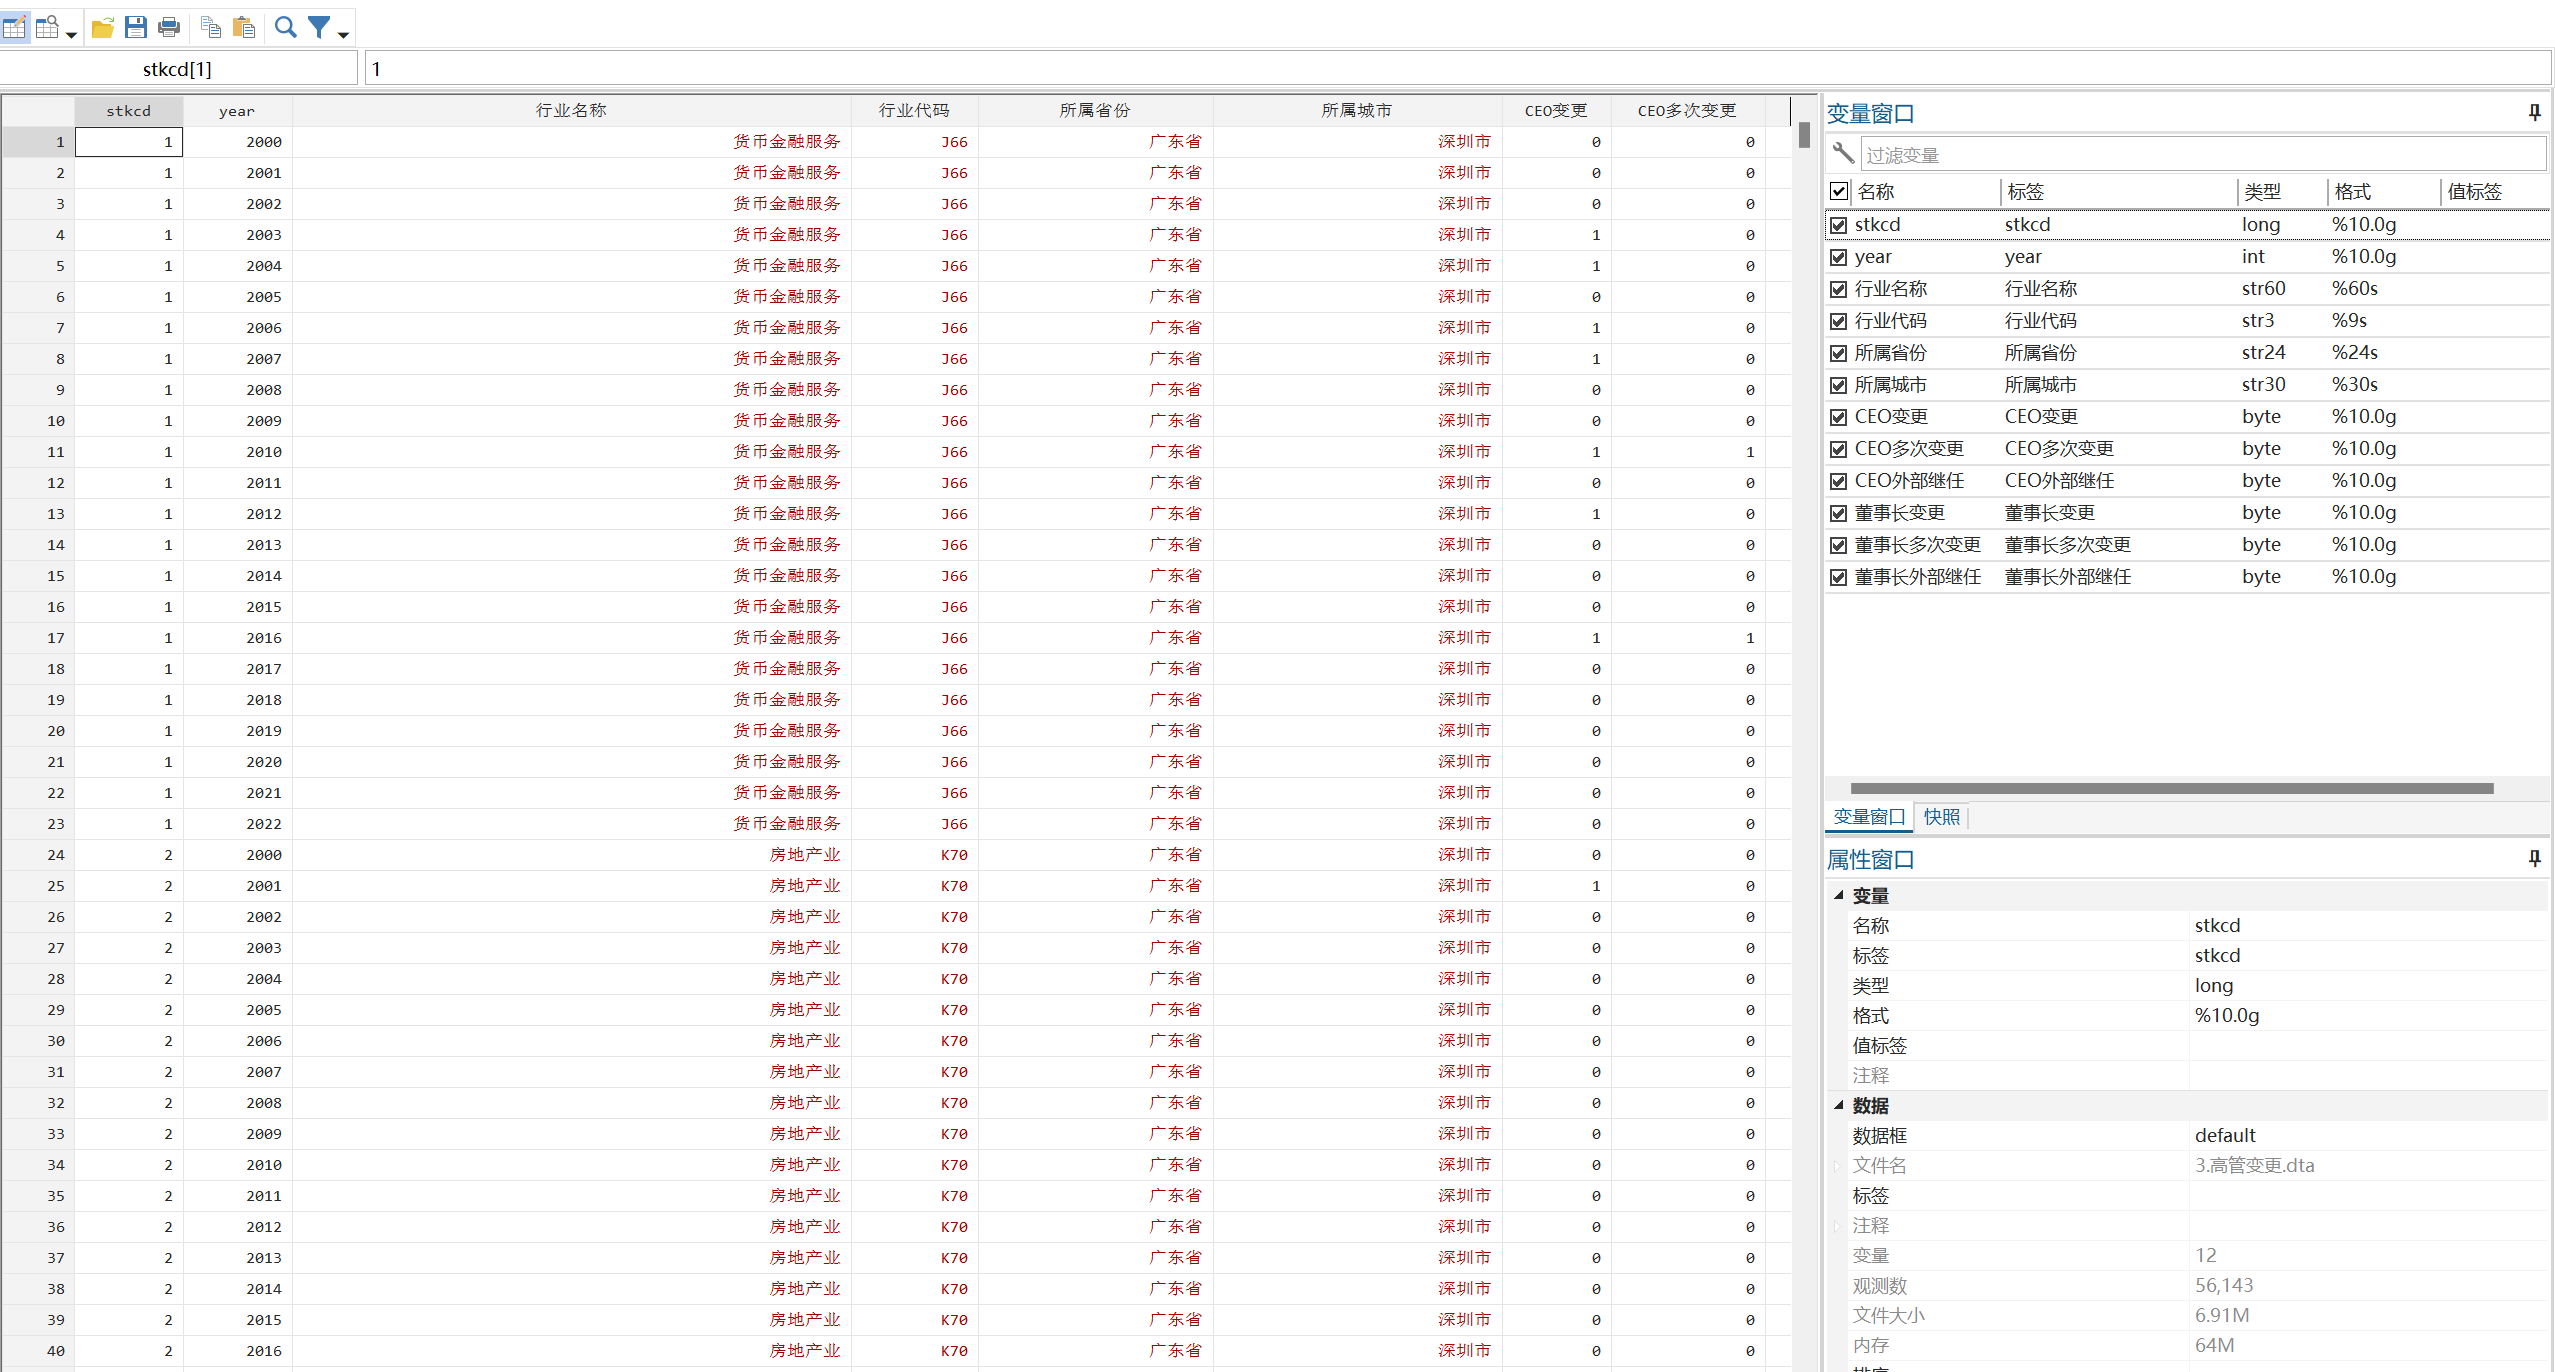Click the 过滤变量 filter input field
Viewport: 2555px width, 1372px height.
[2200, 155]
